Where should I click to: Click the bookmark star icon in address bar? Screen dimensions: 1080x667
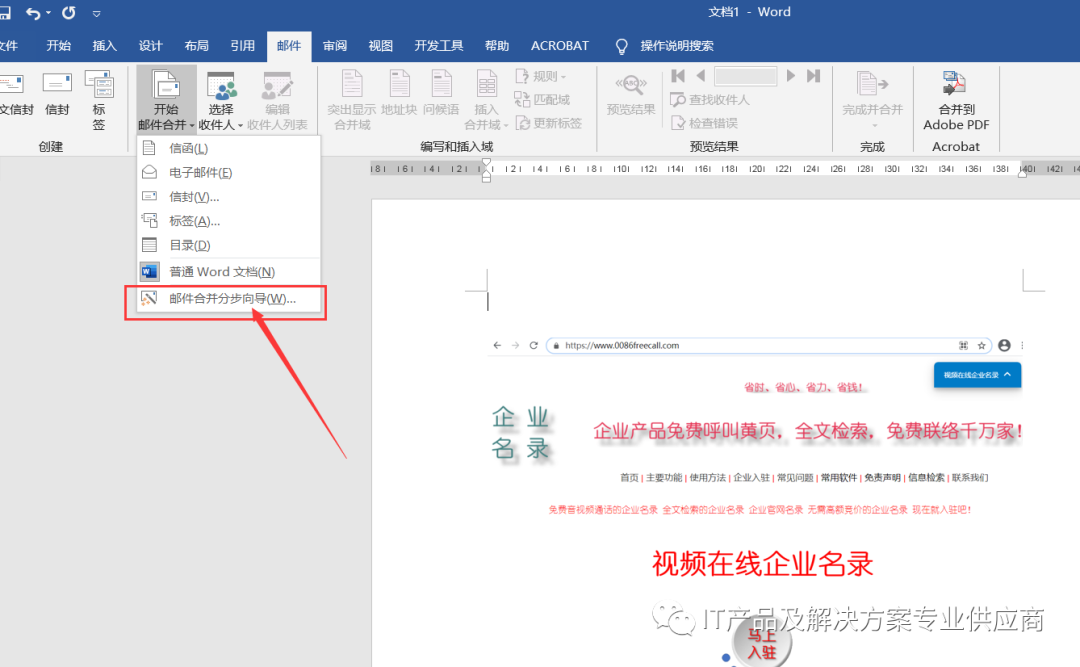click(x=982, y=345)
